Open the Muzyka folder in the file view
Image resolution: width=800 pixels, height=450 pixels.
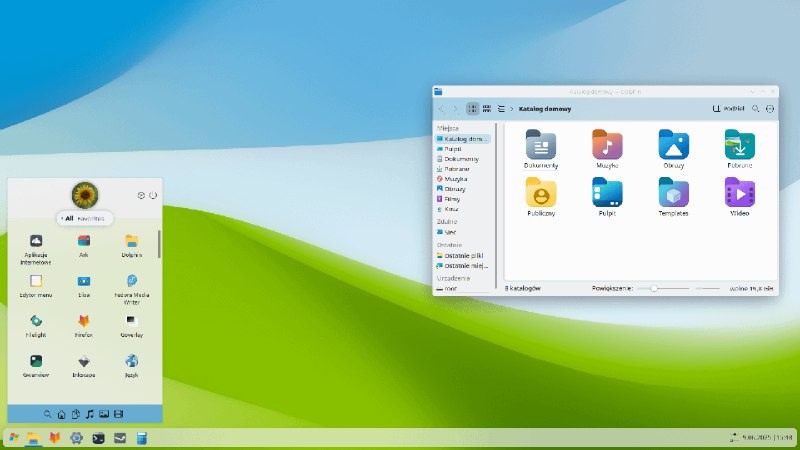607,148
